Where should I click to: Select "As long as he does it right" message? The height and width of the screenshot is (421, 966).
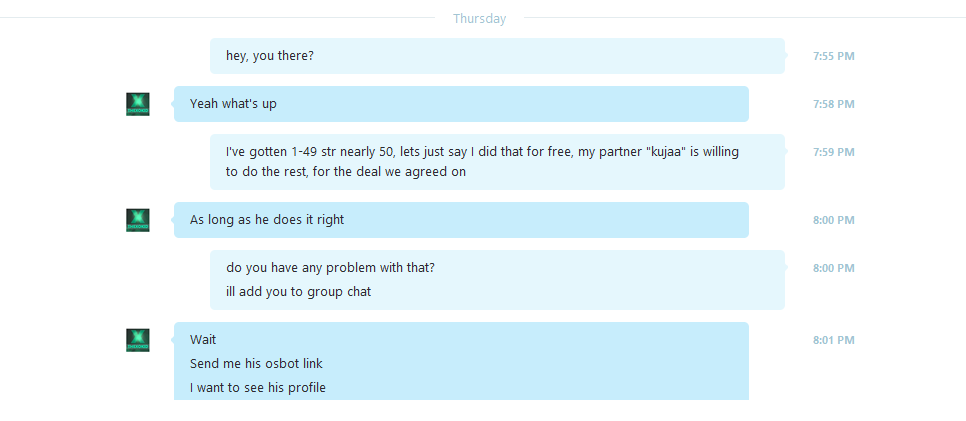[461, 220]
